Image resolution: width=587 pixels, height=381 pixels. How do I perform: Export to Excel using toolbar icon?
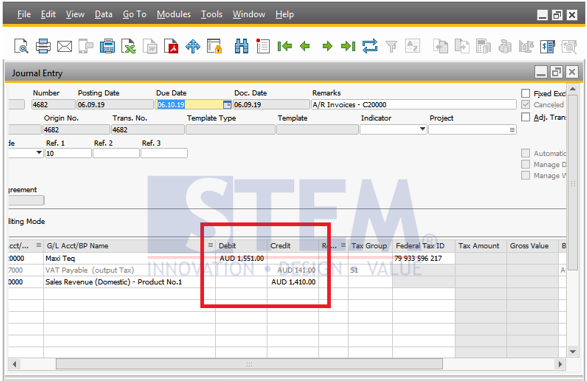click(128, 46)
